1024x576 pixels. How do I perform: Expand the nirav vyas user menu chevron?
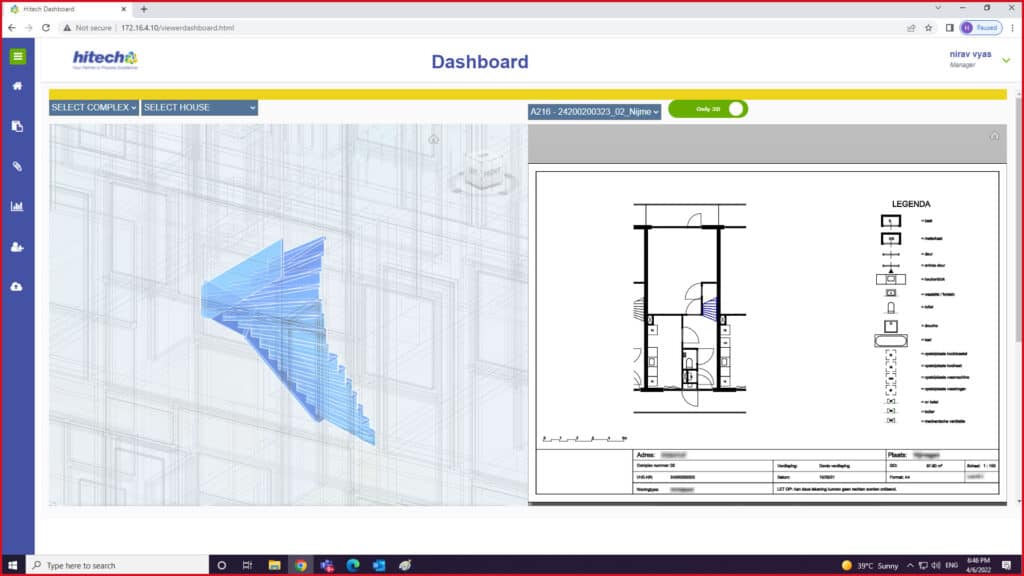click(x=1006, y=60)
